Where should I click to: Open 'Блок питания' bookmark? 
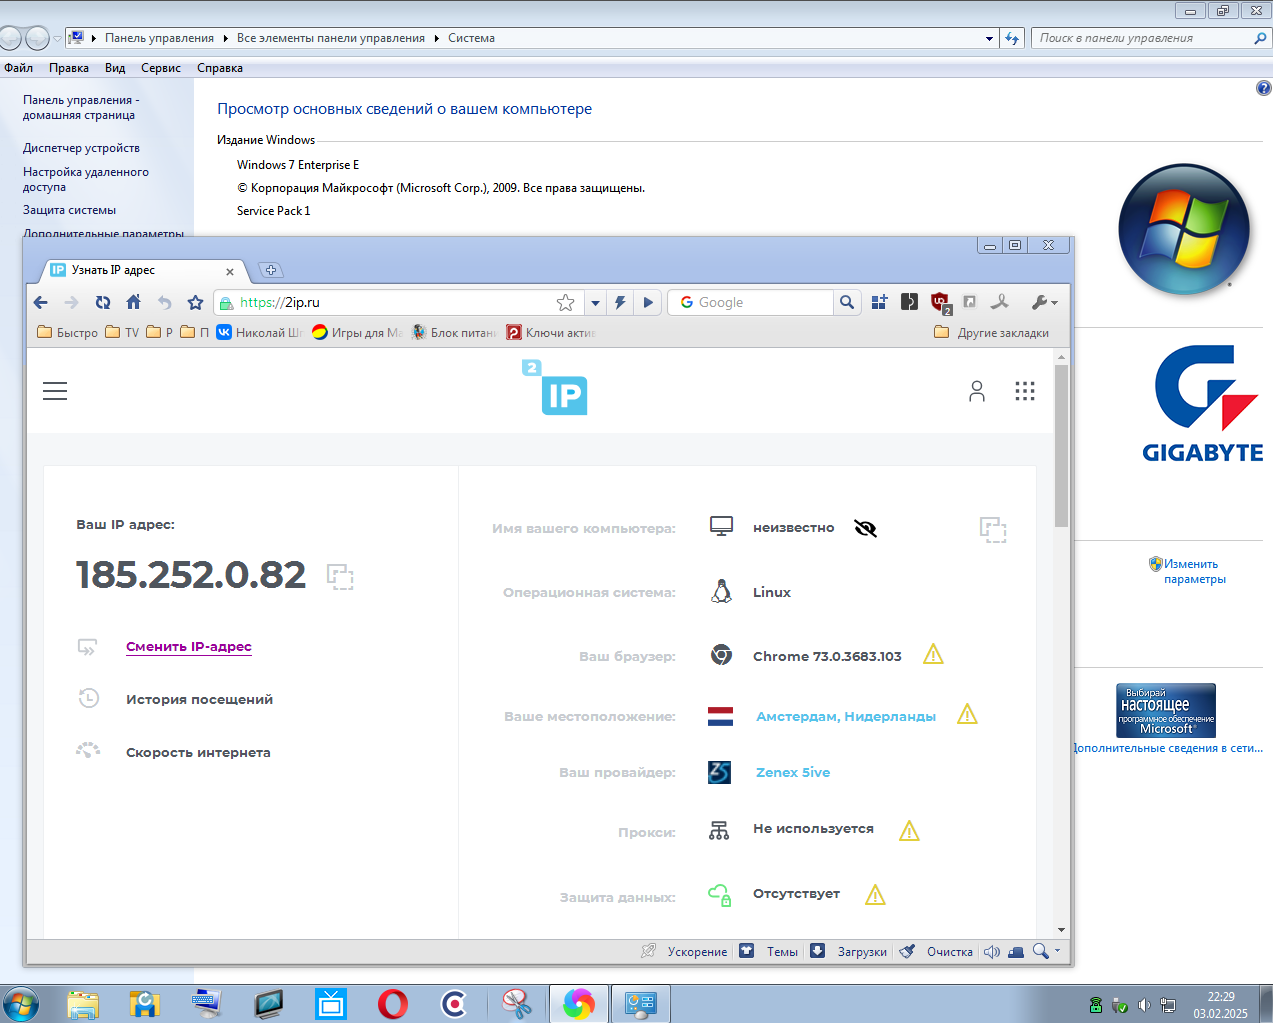click(454, 333)
